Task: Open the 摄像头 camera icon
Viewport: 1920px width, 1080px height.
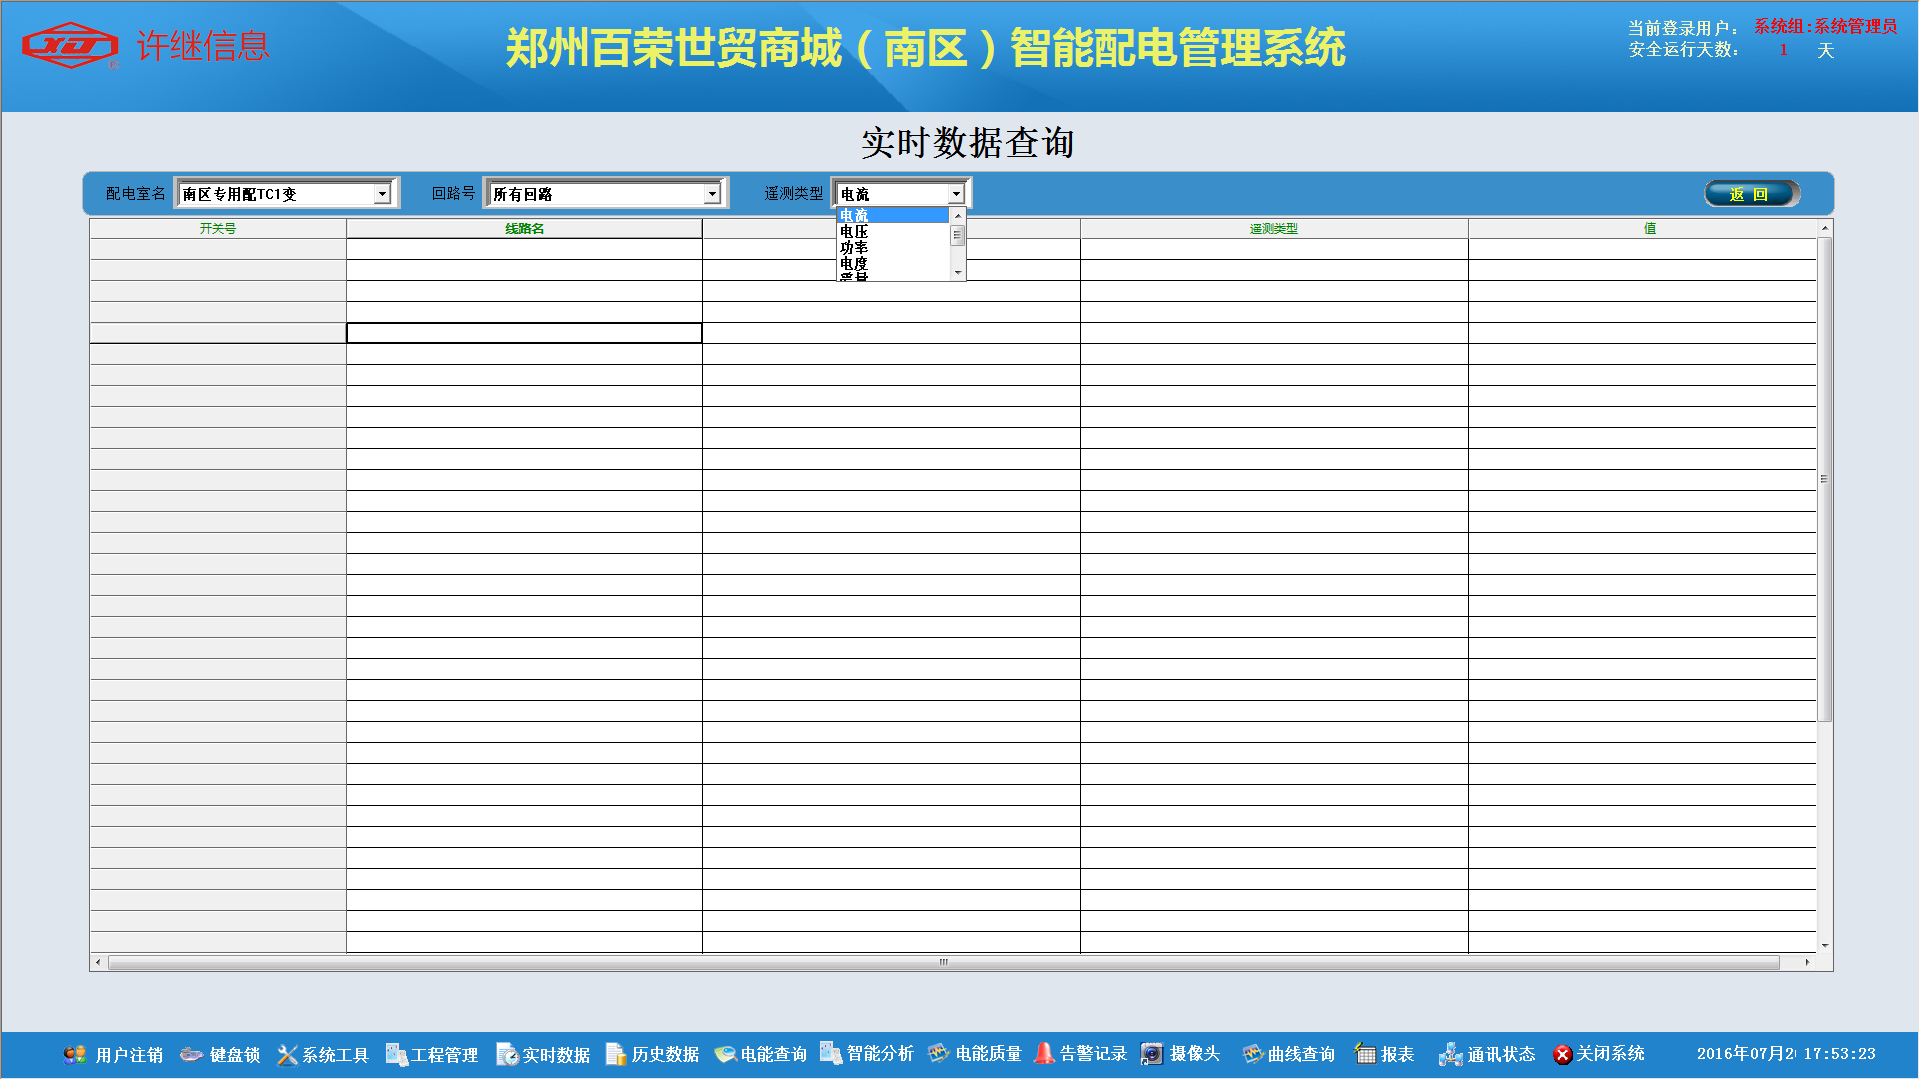Action: (1152, 1054)
